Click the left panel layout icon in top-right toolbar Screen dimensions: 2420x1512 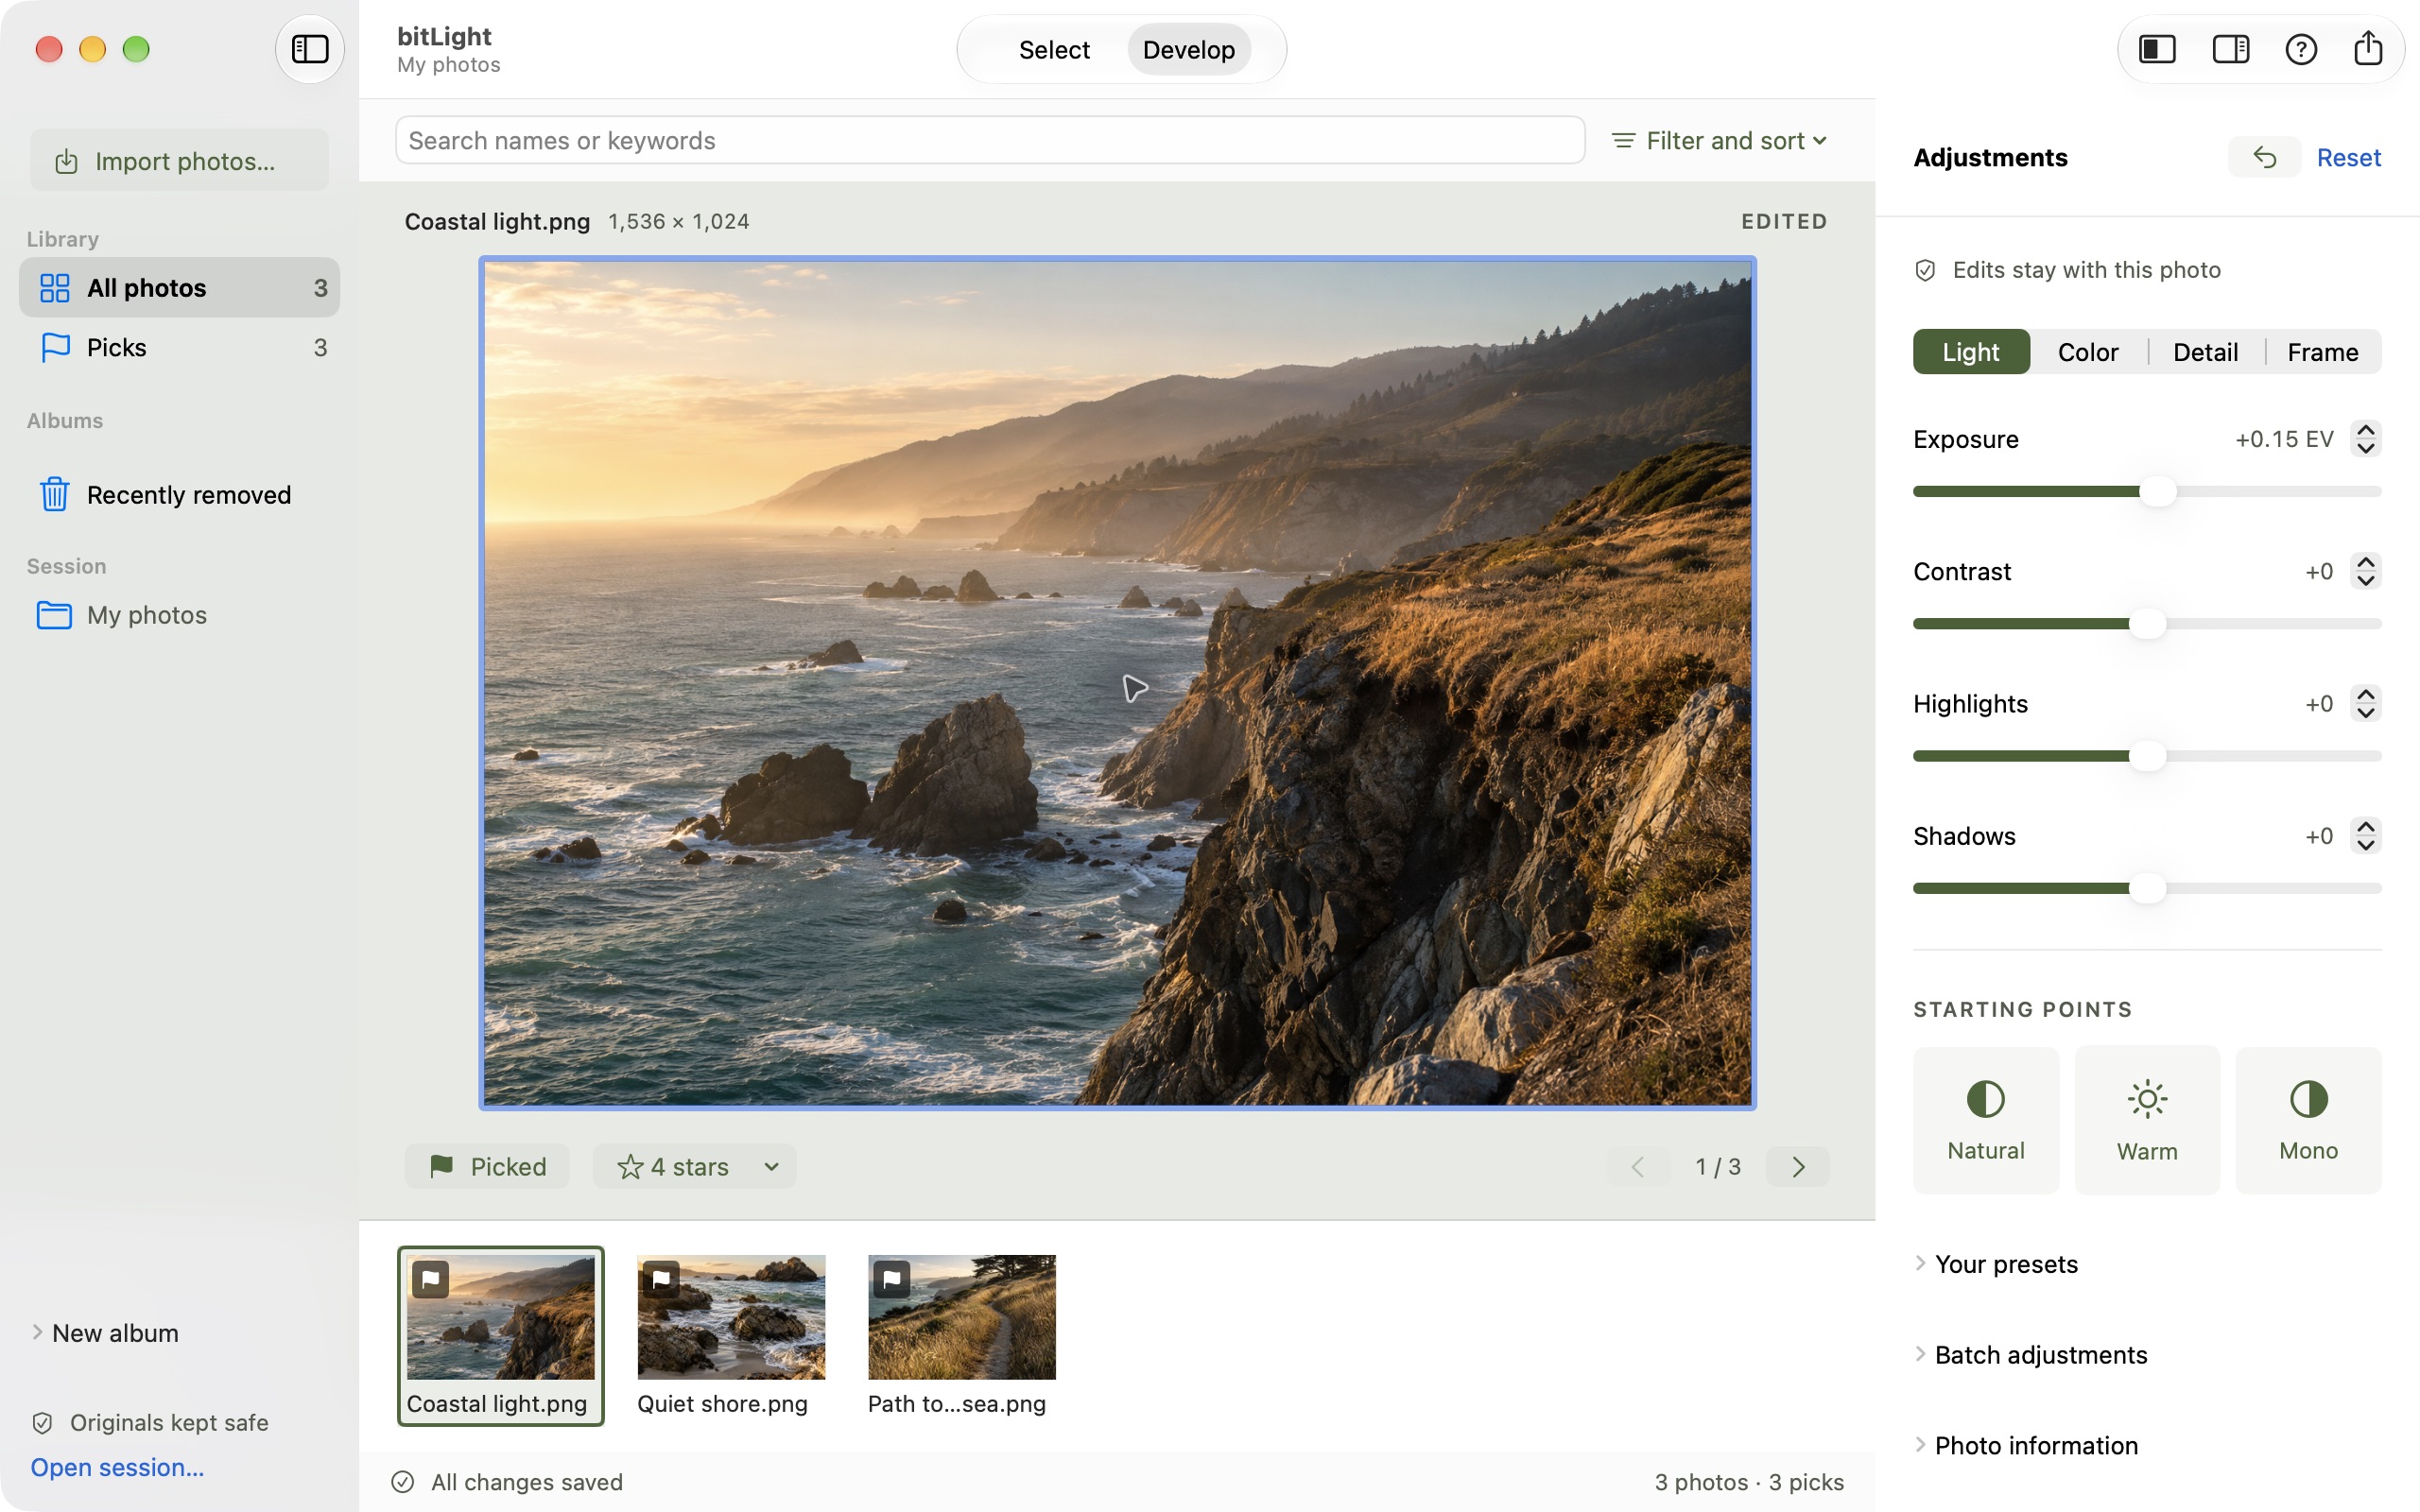[x=2157, y=49]
